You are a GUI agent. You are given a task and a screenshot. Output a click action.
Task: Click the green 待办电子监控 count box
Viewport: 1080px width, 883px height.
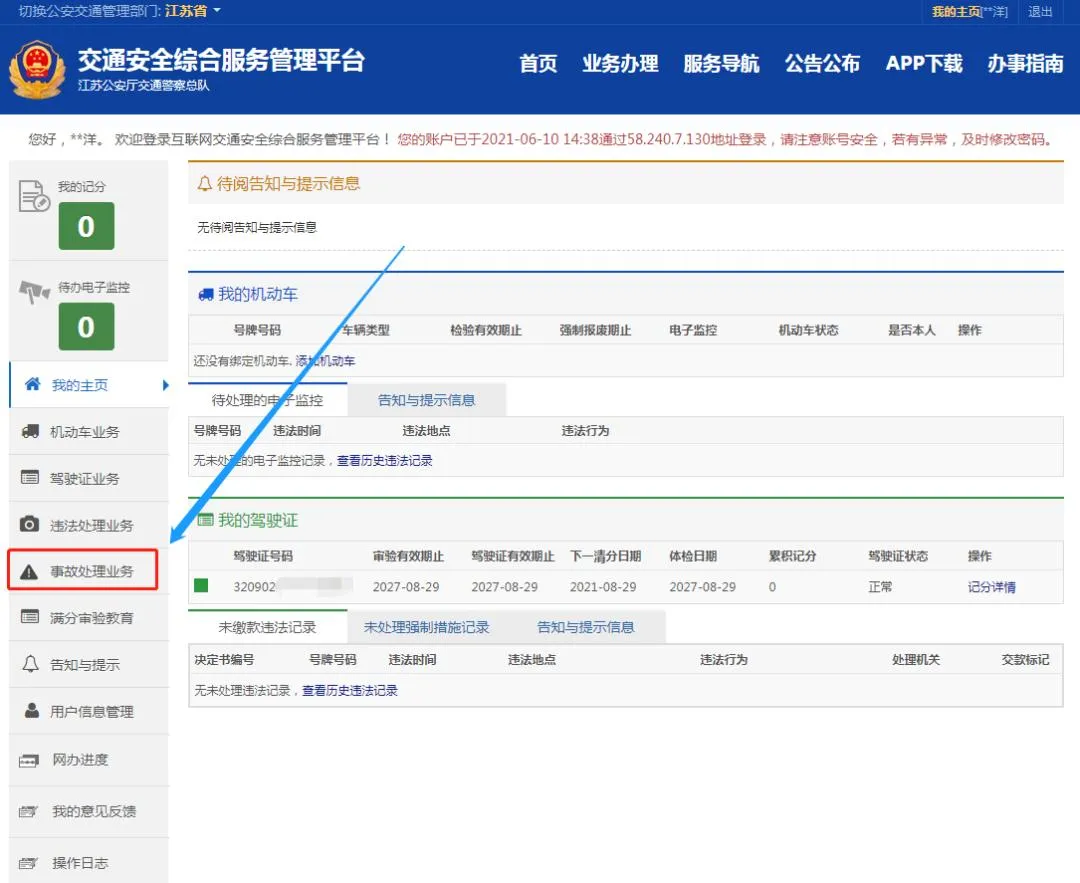pos(86,327)
